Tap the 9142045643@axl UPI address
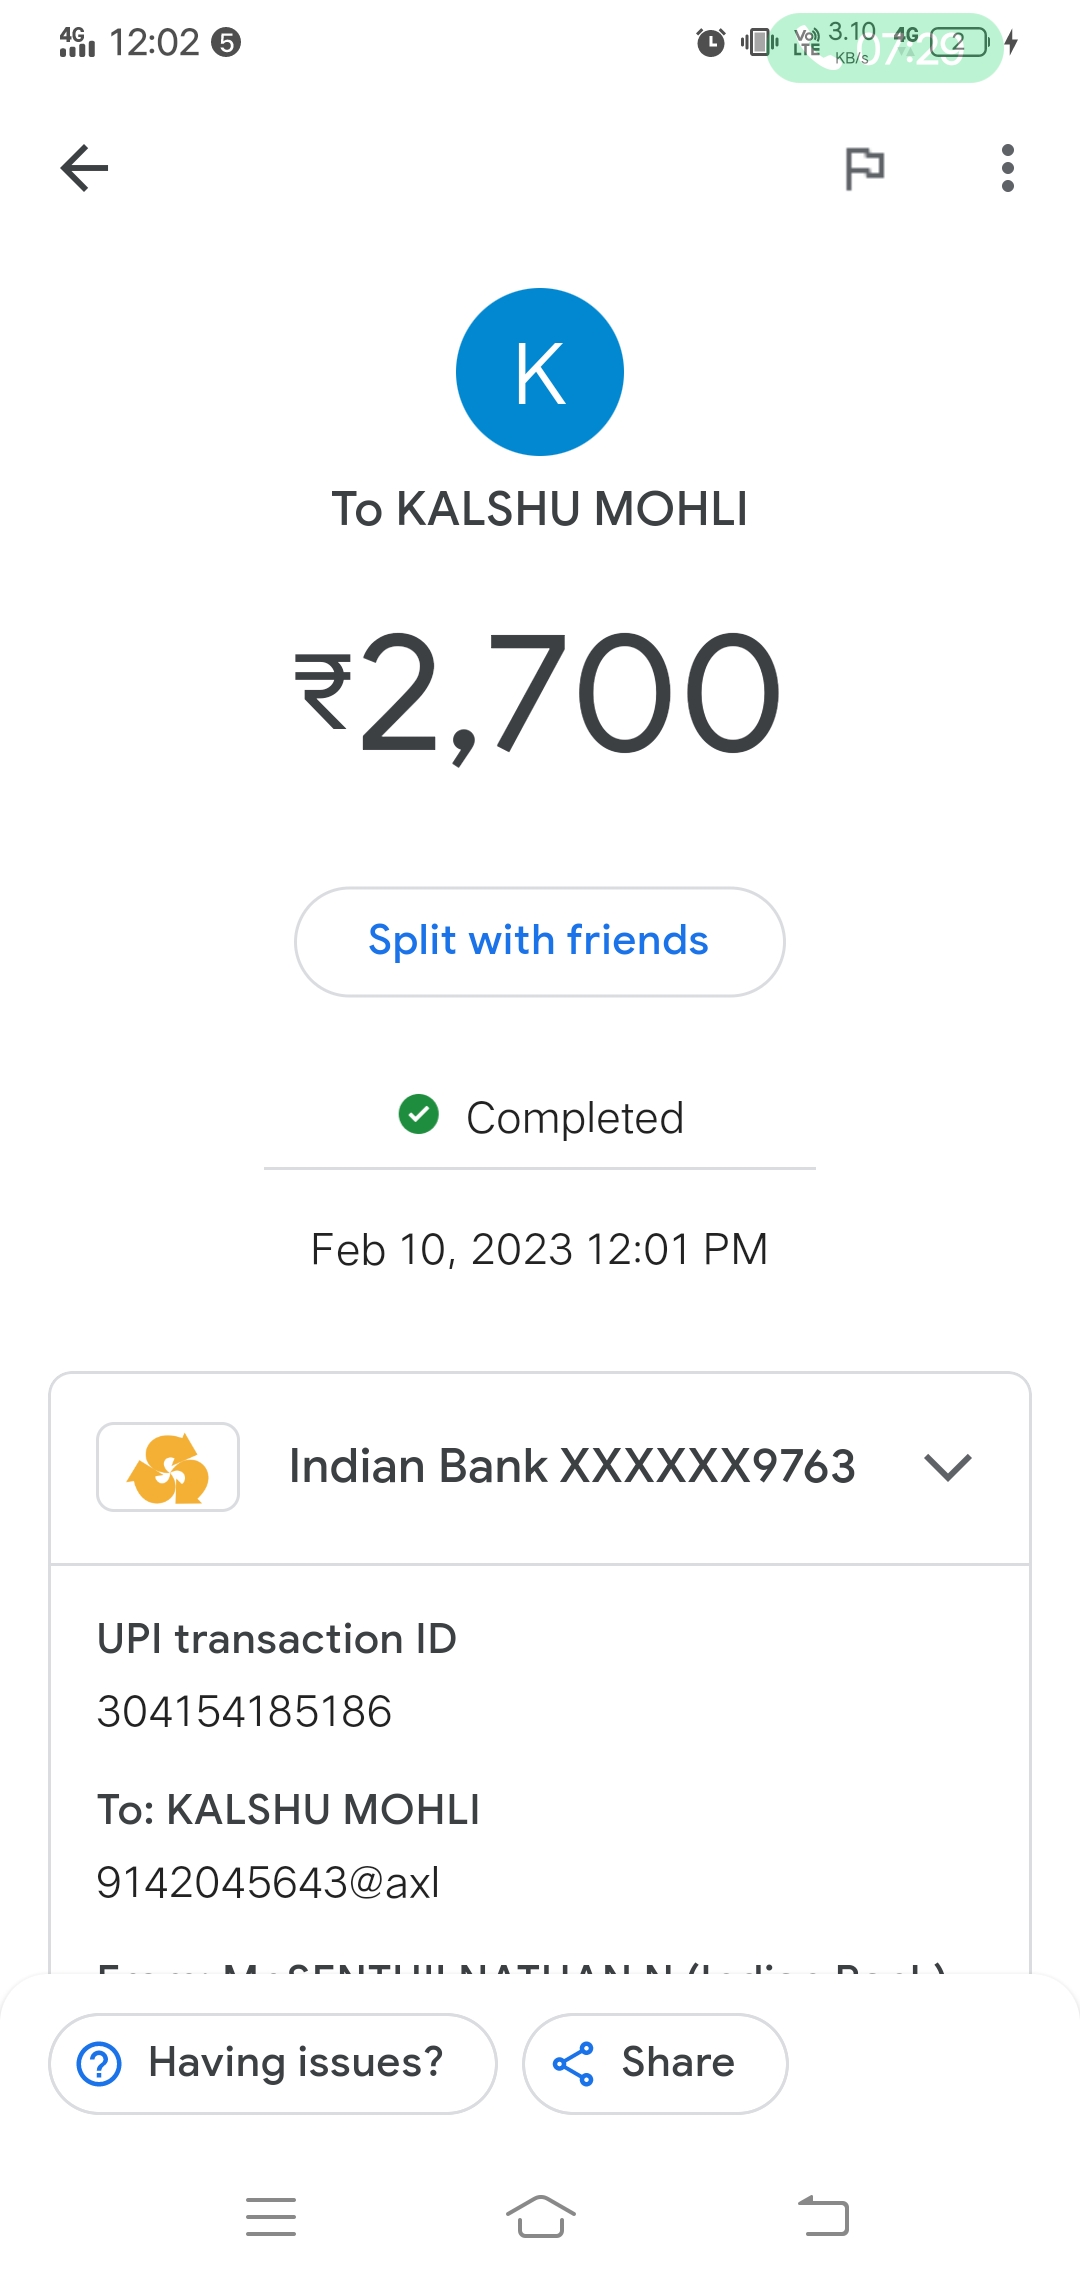 268,1883
